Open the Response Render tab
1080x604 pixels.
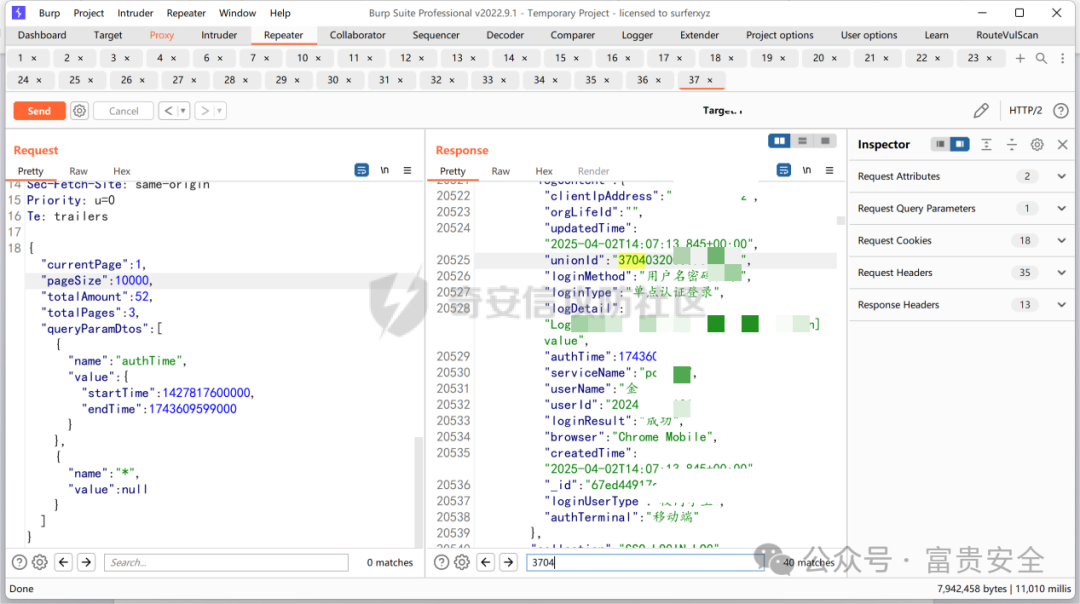[594, 171]
